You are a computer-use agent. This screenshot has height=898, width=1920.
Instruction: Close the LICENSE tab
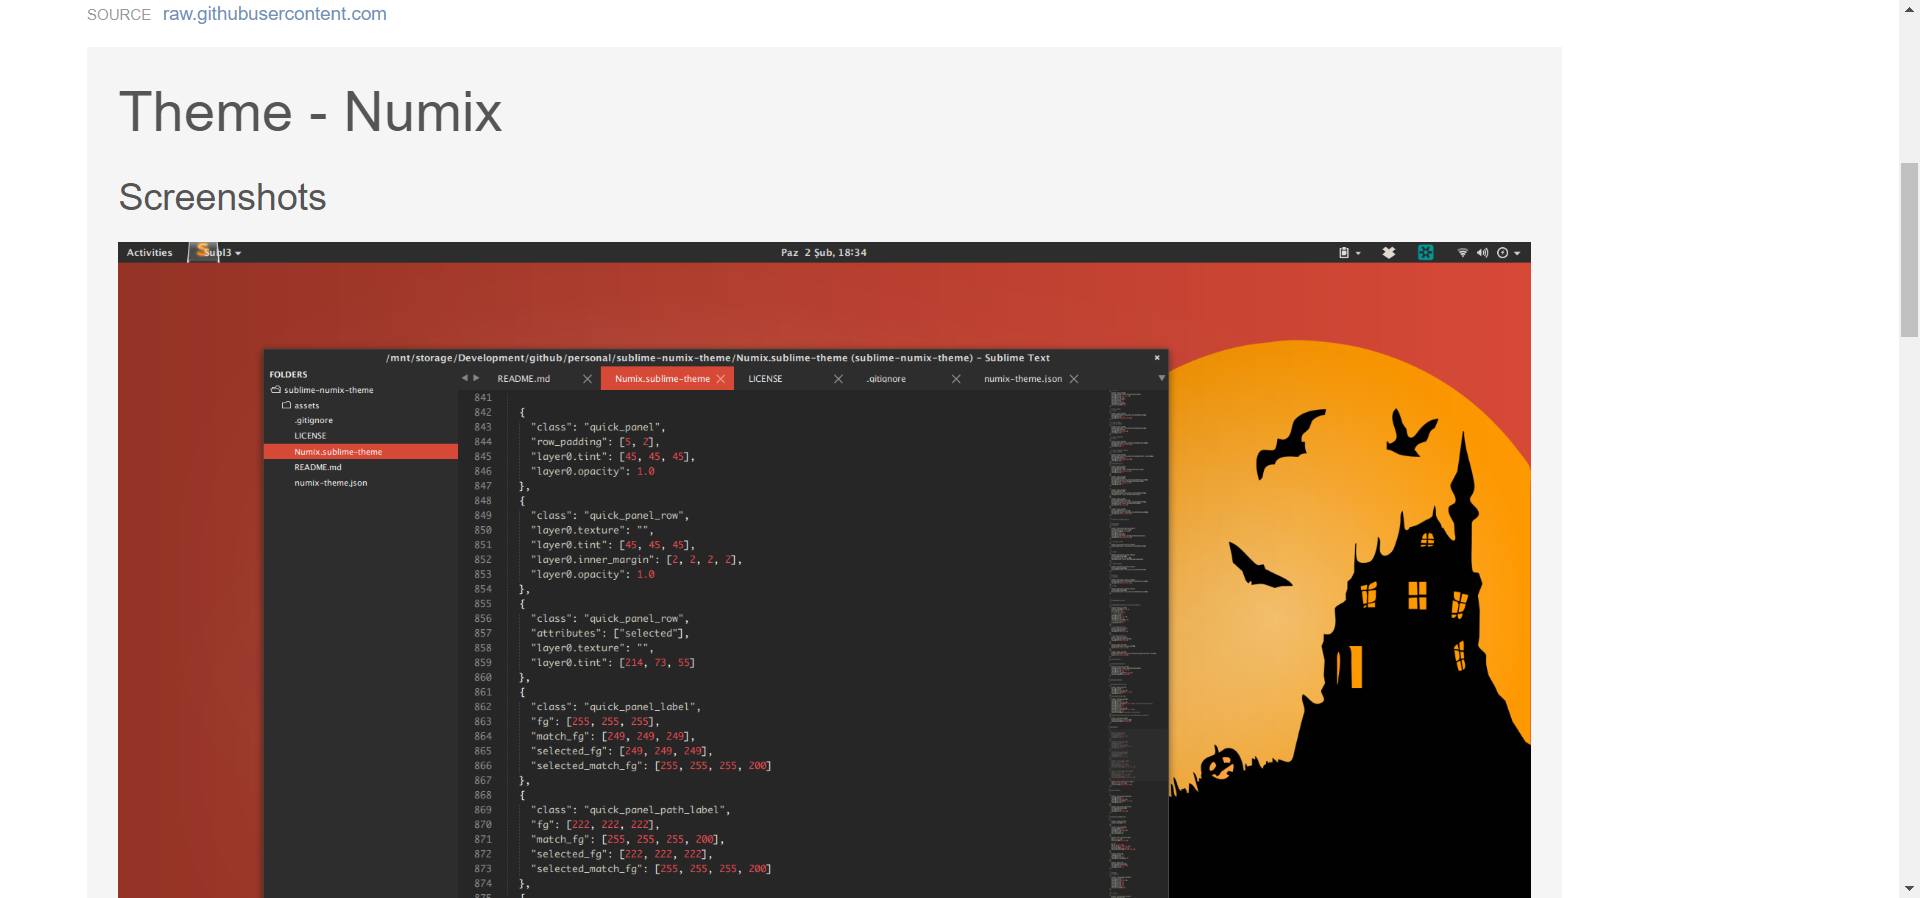coord(839,379)
